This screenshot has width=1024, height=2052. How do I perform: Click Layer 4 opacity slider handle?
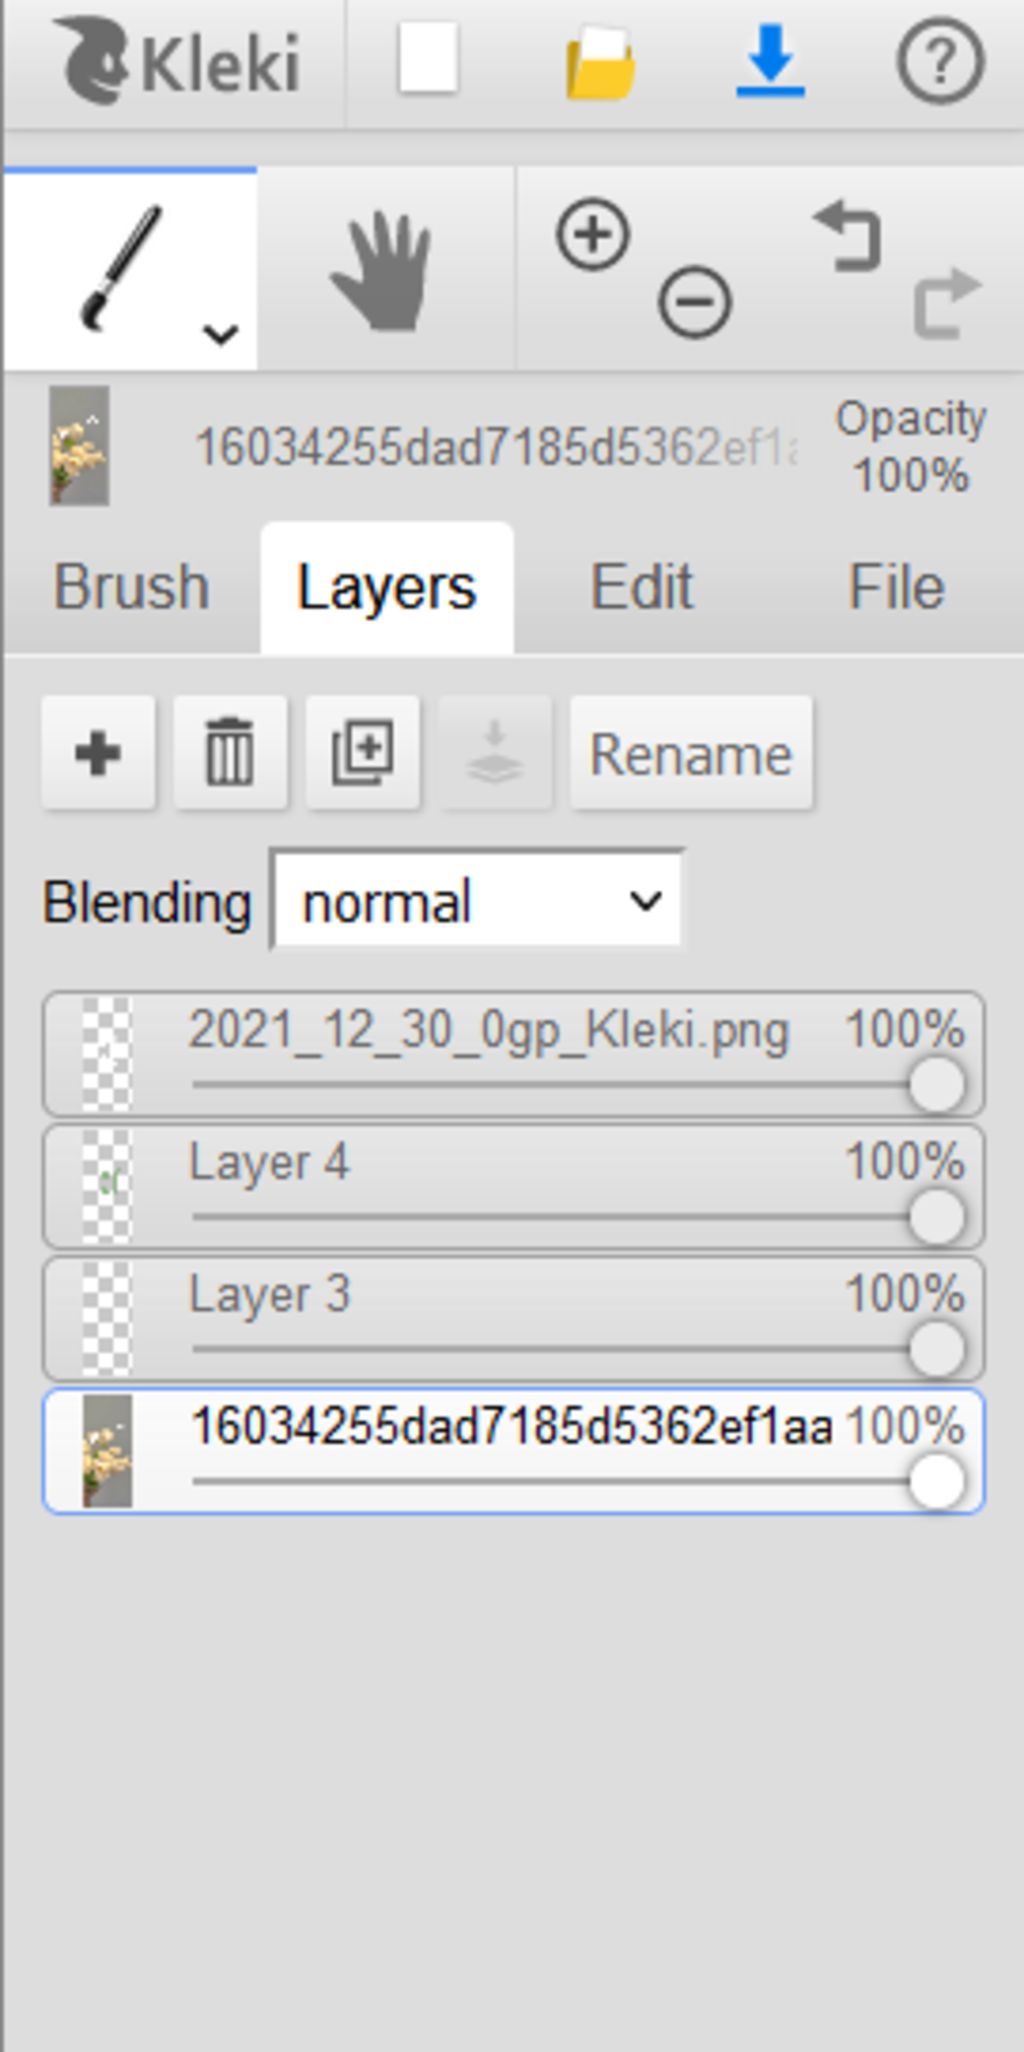937,1217
